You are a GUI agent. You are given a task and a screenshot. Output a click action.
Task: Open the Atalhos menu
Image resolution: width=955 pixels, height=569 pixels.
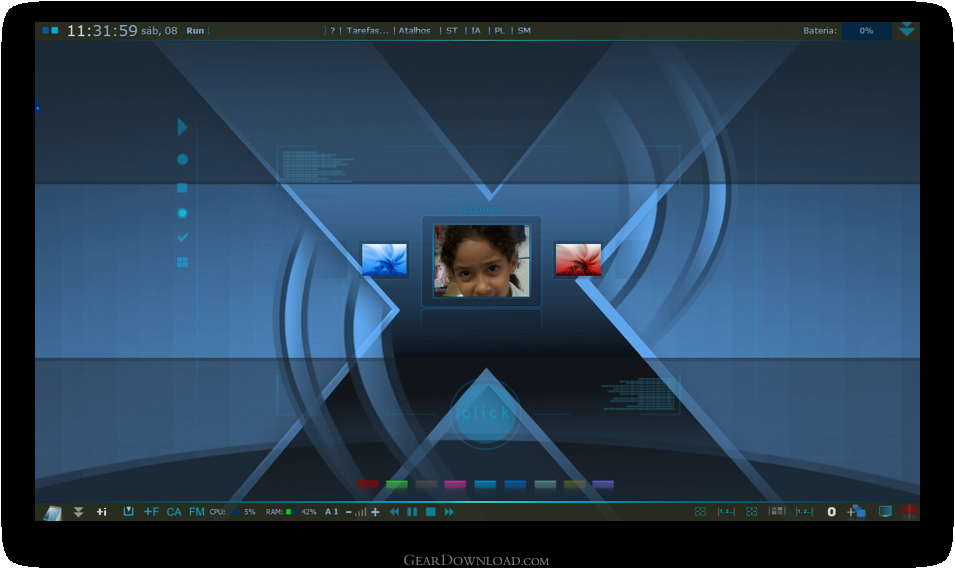tap(414, 30)
